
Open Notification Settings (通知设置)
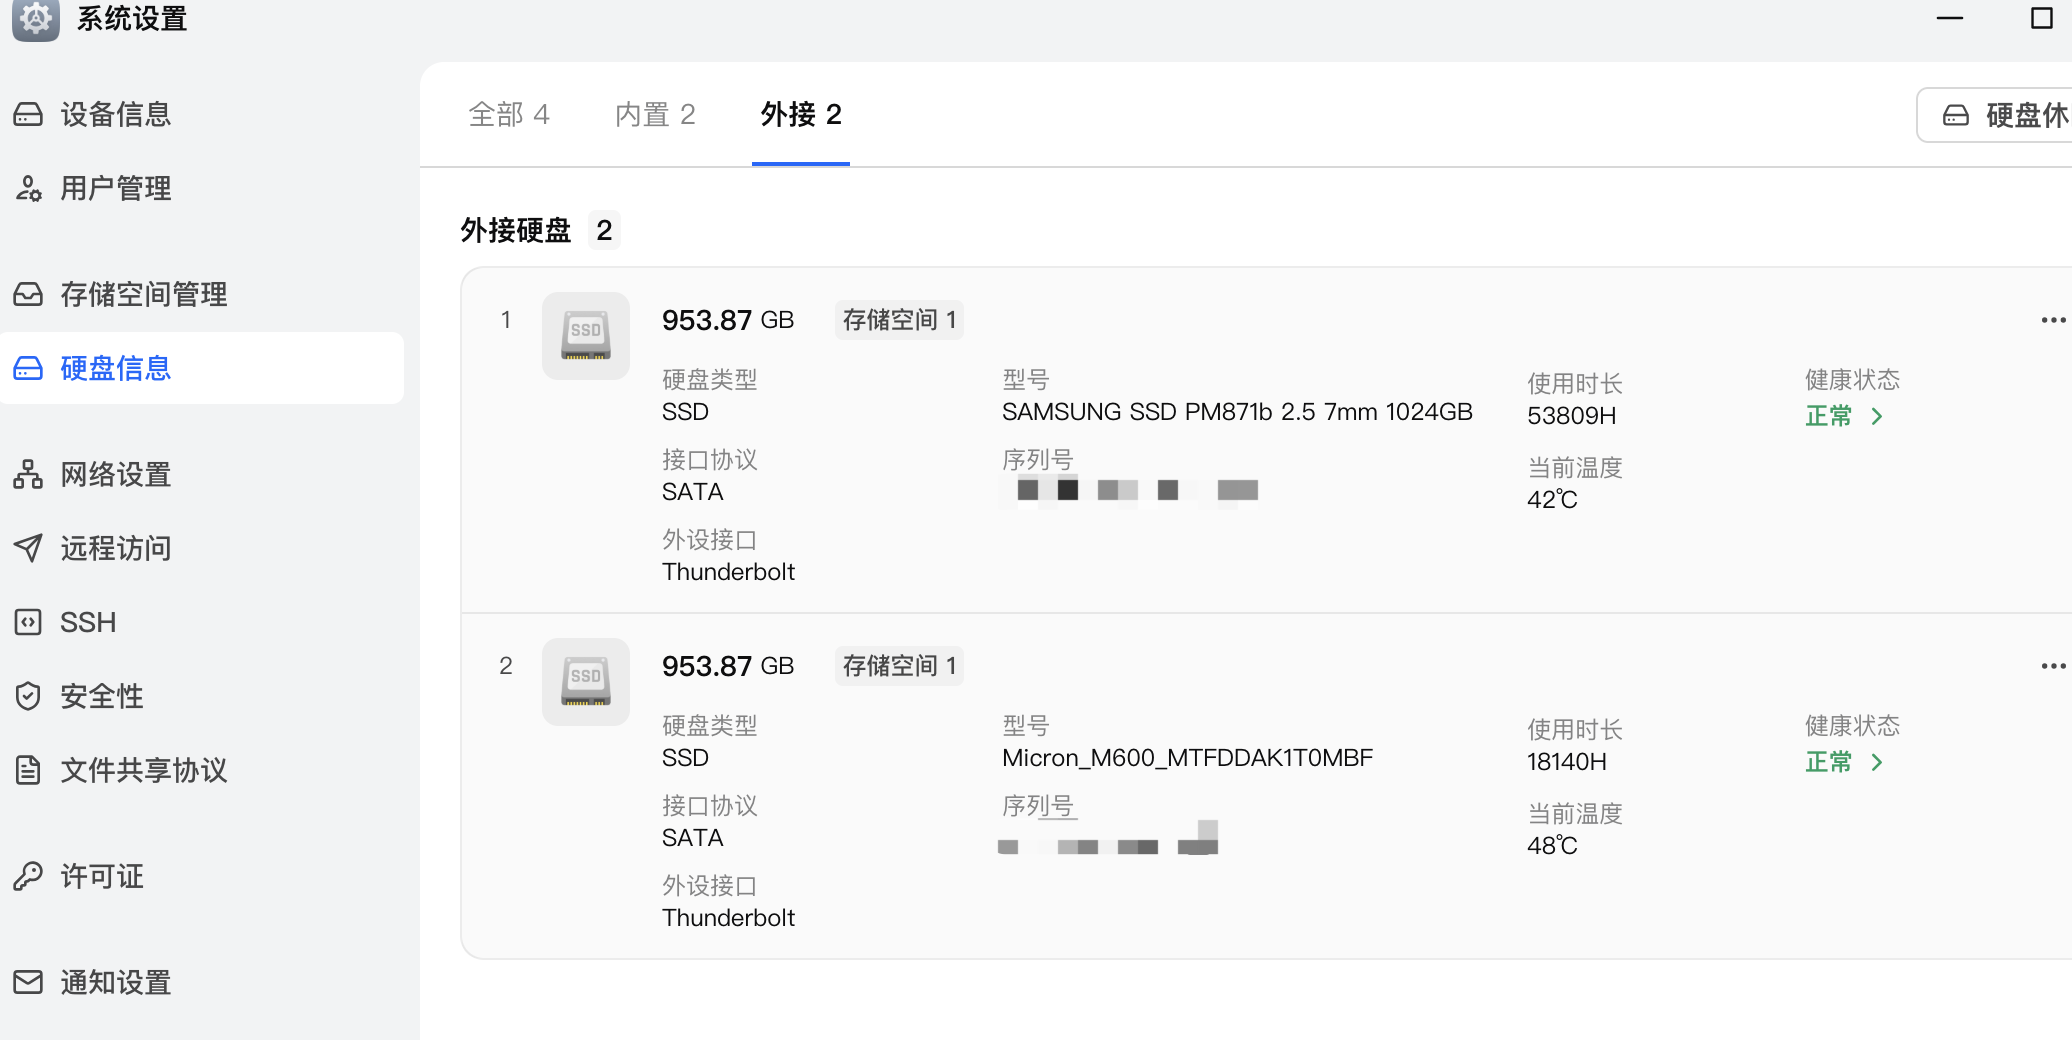pos(115,983)
